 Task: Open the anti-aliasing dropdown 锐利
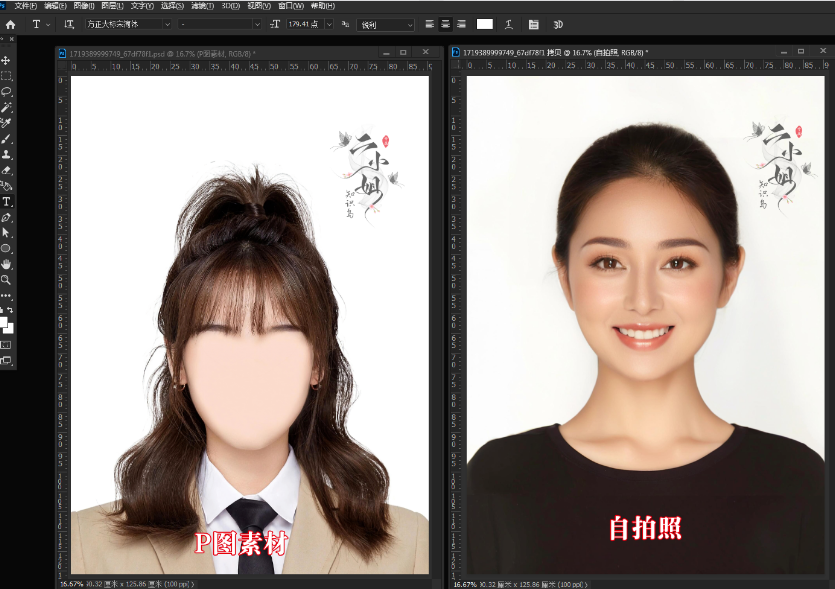coord(386,25)
